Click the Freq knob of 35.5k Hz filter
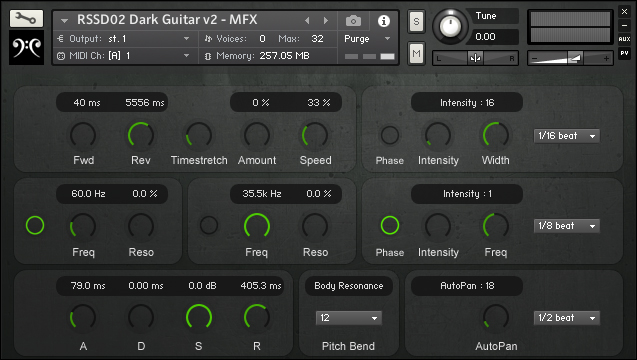The width and height of the screenshot is (637, 360). [257, 226]
